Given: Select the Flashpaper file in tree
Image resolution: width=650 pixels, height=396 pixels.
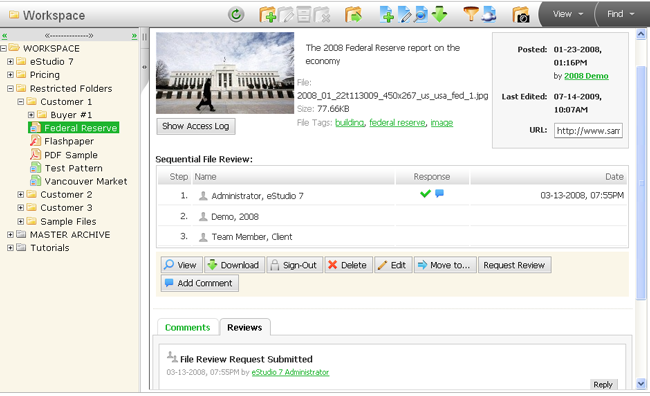Looking at the screenshot, I should click(69, 141).
